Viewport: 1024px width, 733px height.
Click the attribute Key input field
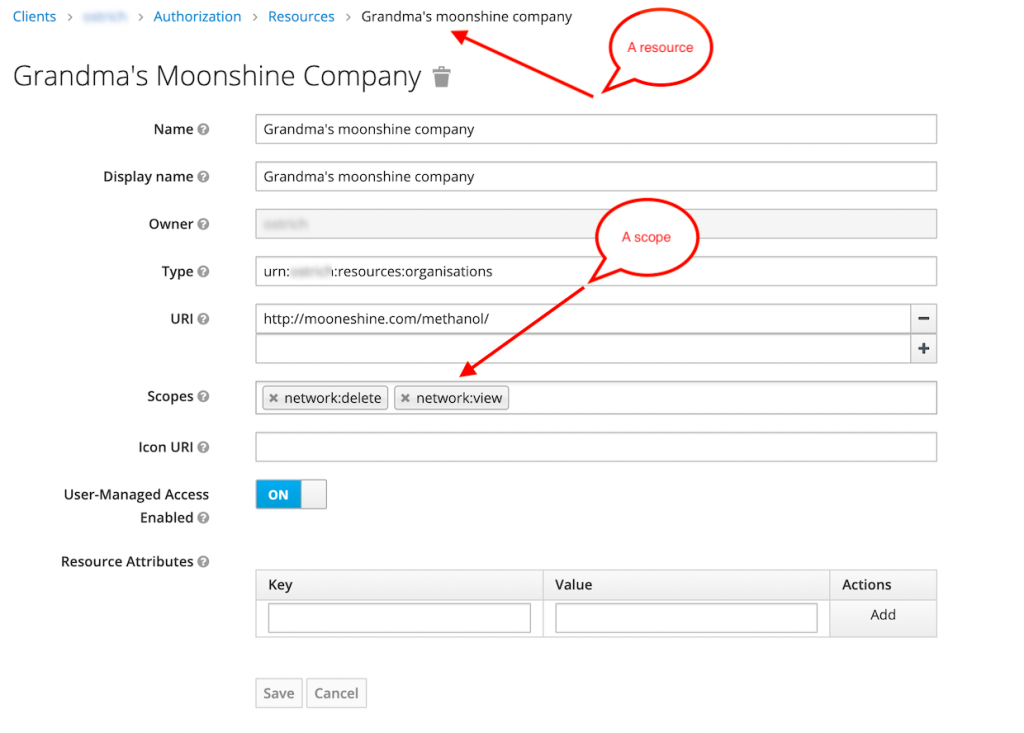[x=399, y=618]
